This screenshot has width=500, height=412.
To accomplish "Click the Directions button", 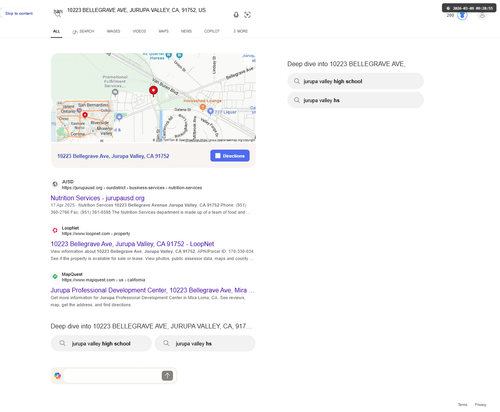I will click(230, 156).
